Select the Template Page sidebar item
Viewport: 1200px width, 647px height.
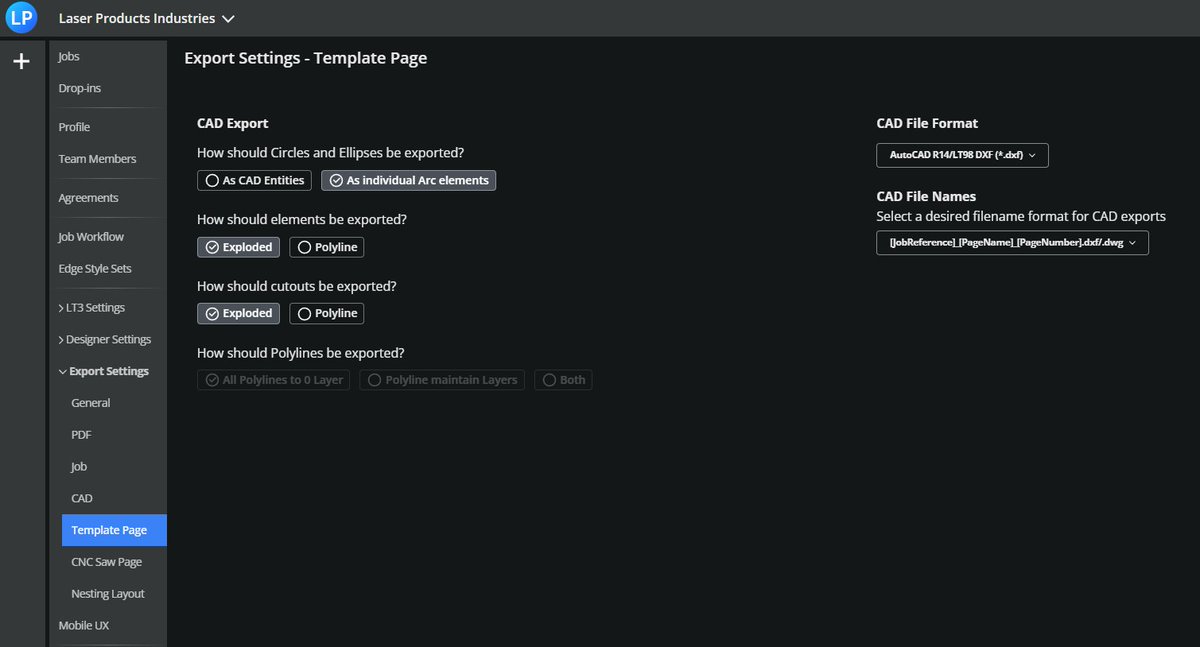click(114, 530)
